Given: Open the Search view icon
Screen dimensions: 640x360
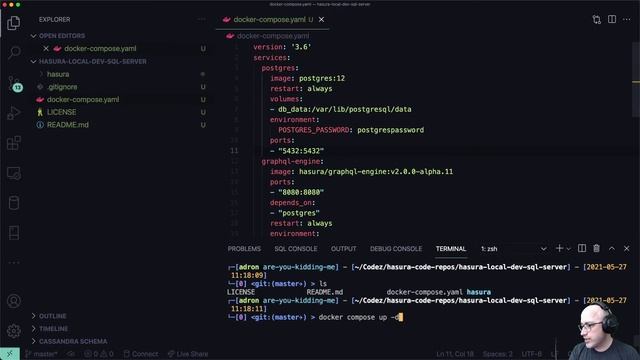Looking at the screenshot, I should pos(13,52).
